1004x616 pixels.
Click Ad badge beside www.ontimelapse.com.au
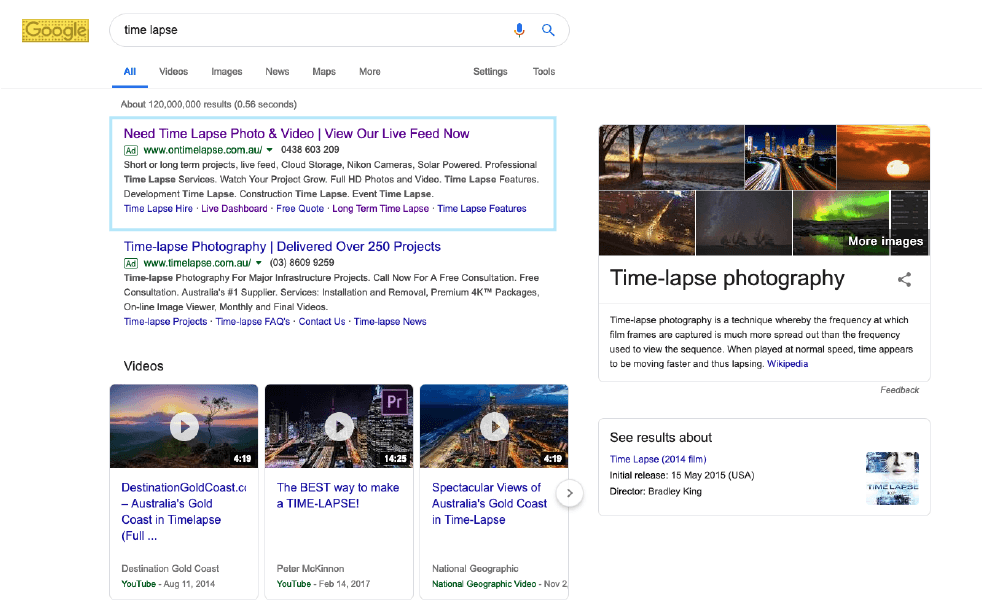pos(131,150)
